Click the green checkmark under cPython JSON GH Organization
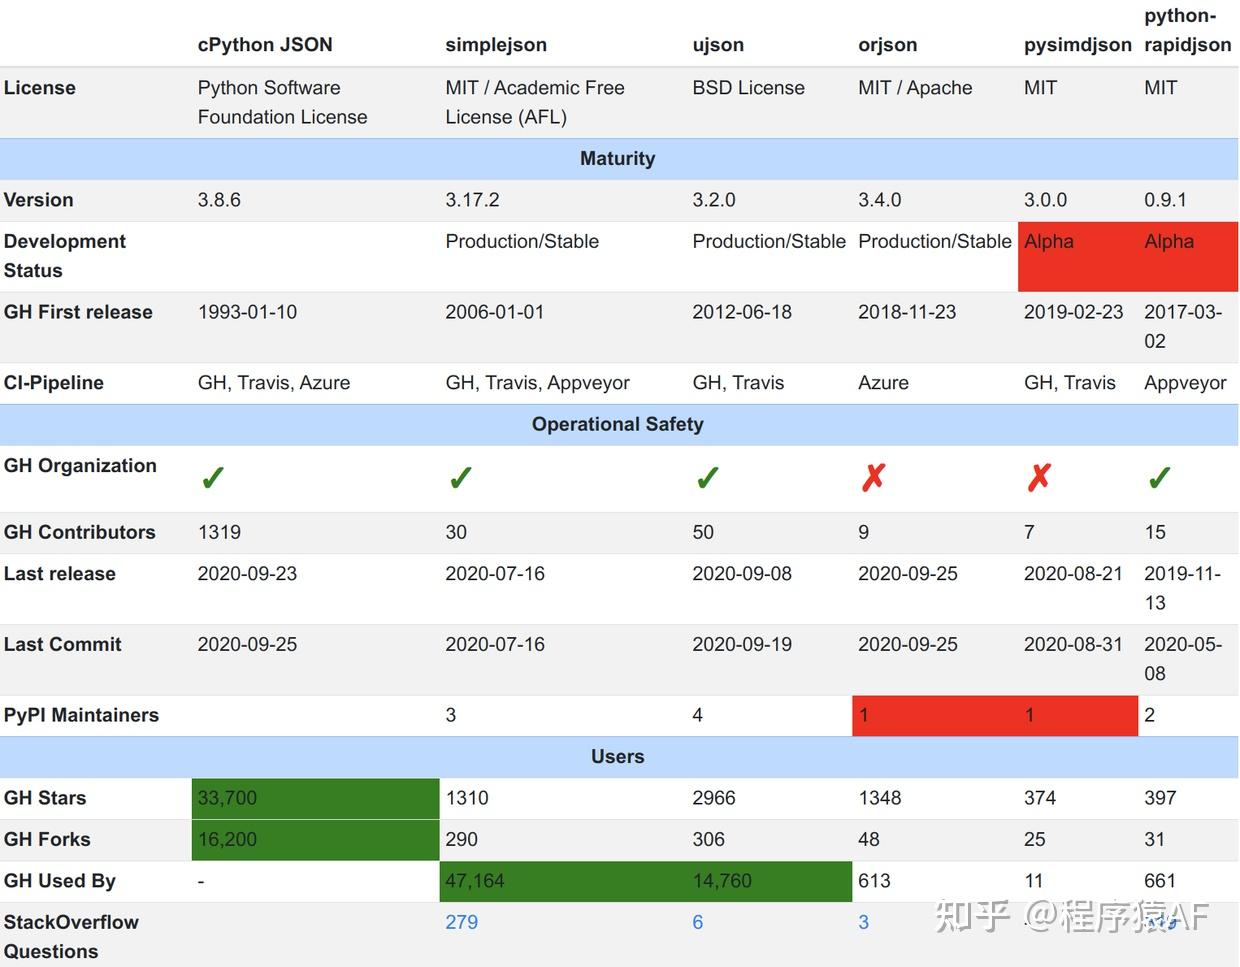Image resolution: width=1240 pixels, height=967 pixels. (212, 477)
